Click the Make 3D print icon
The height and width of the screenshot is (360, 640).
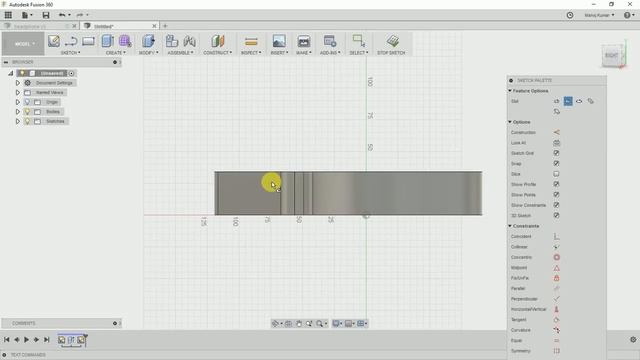point(304,41)
